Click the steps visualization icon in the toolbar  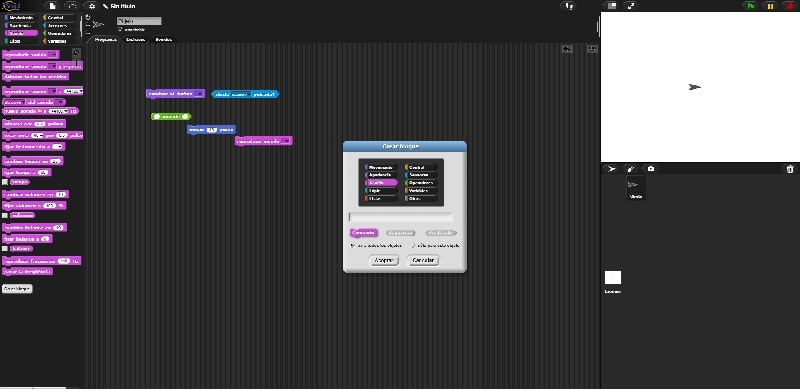point(569,6)
